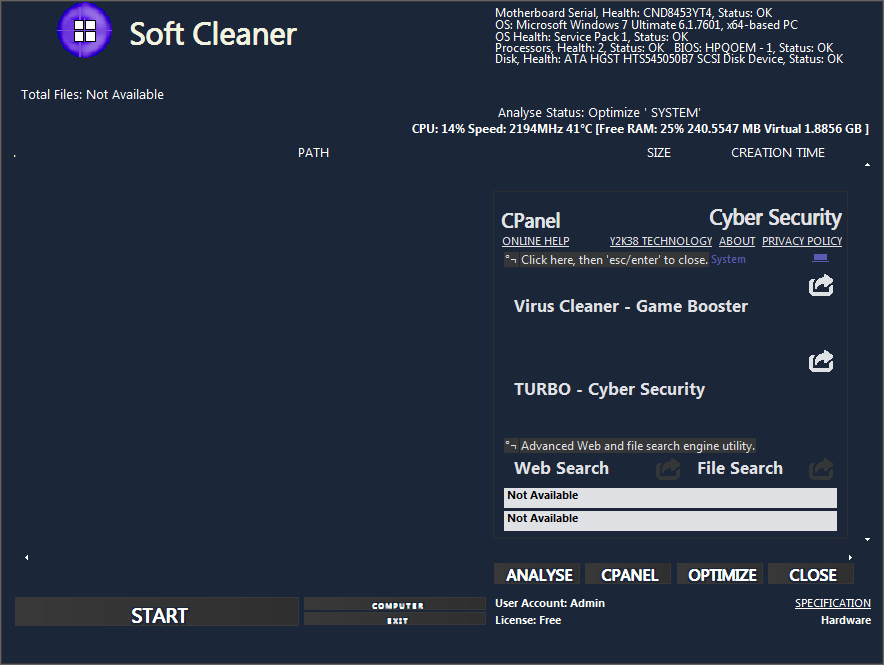
Task: View the PRIVACY POLICY link
Action: click(x=802, y=241)
